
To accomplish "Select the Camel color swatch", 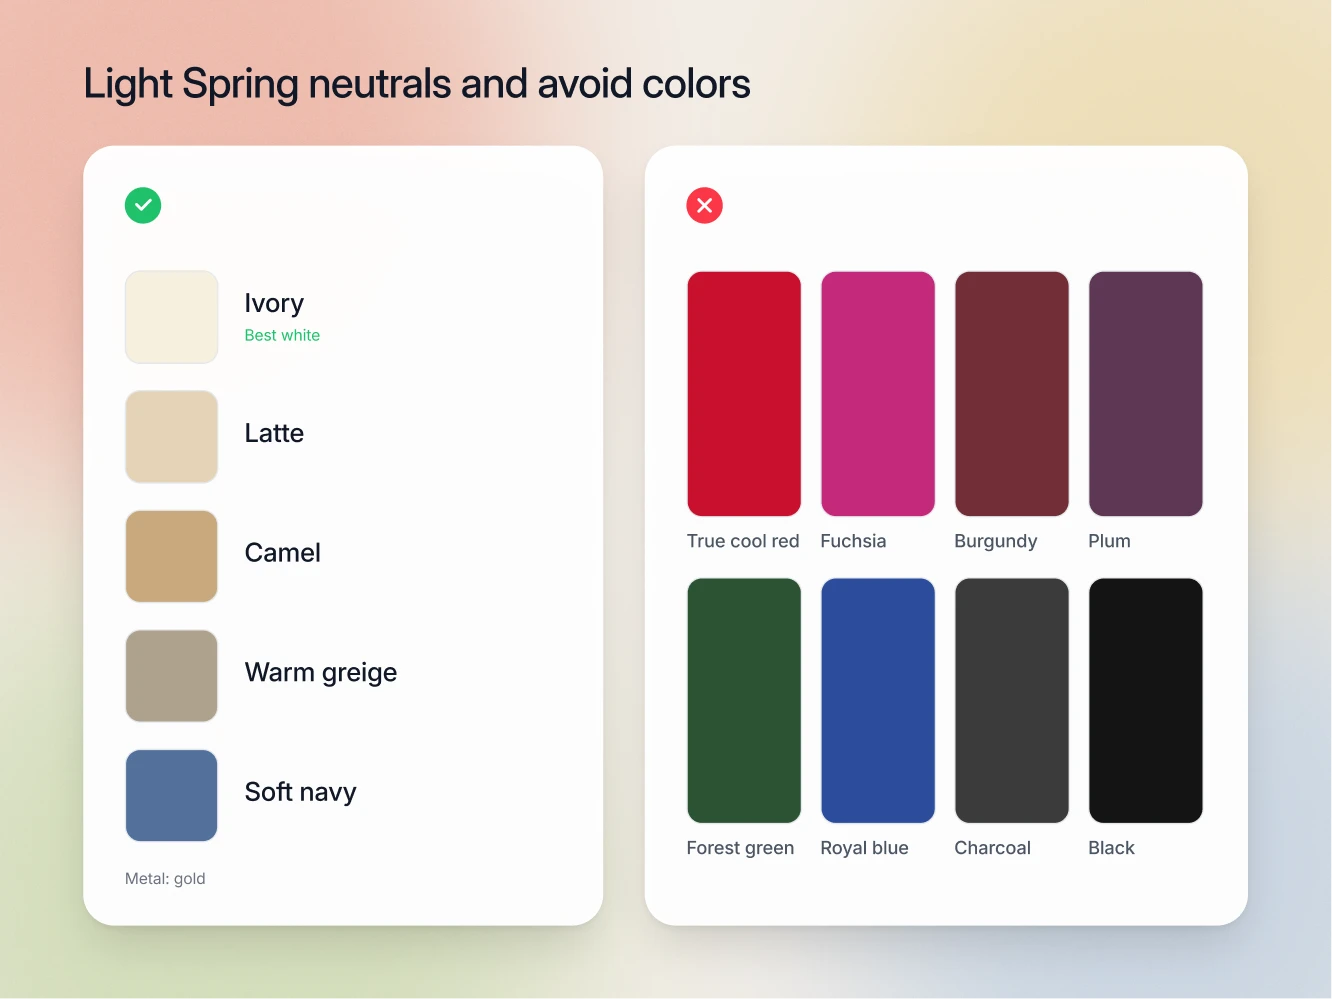I will click(x=172, y=556).
